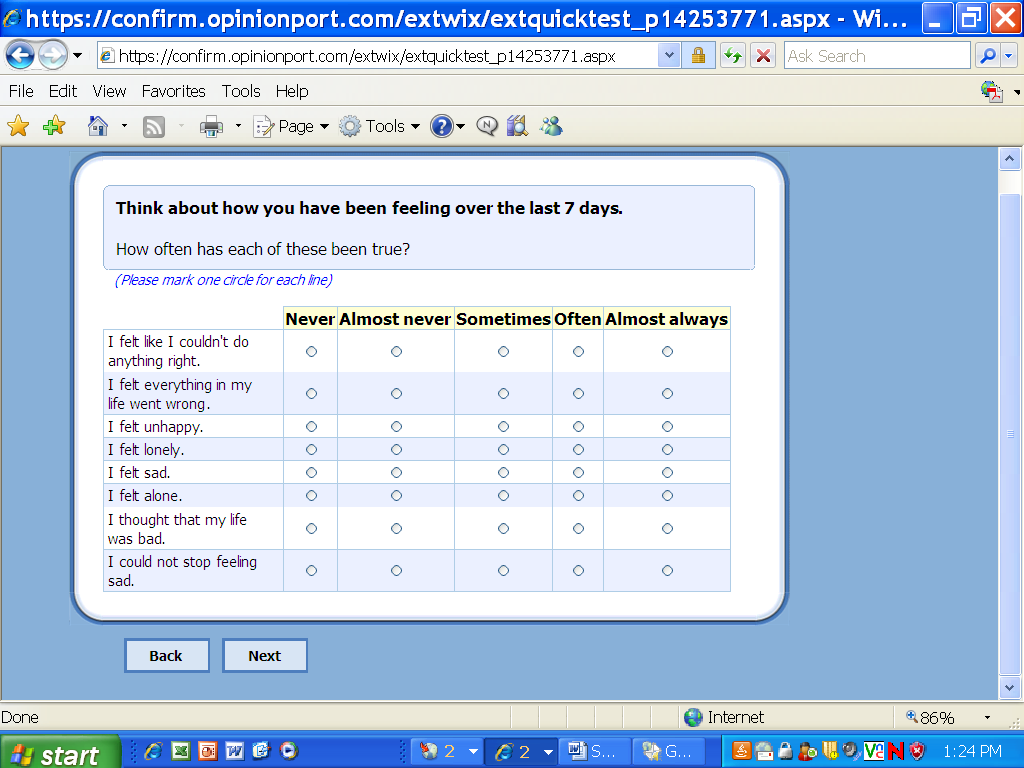Image resolution: width=1024 pixels, height=768 pixels.
Task: Open the File menu
Action: click(x=21, y=91)
